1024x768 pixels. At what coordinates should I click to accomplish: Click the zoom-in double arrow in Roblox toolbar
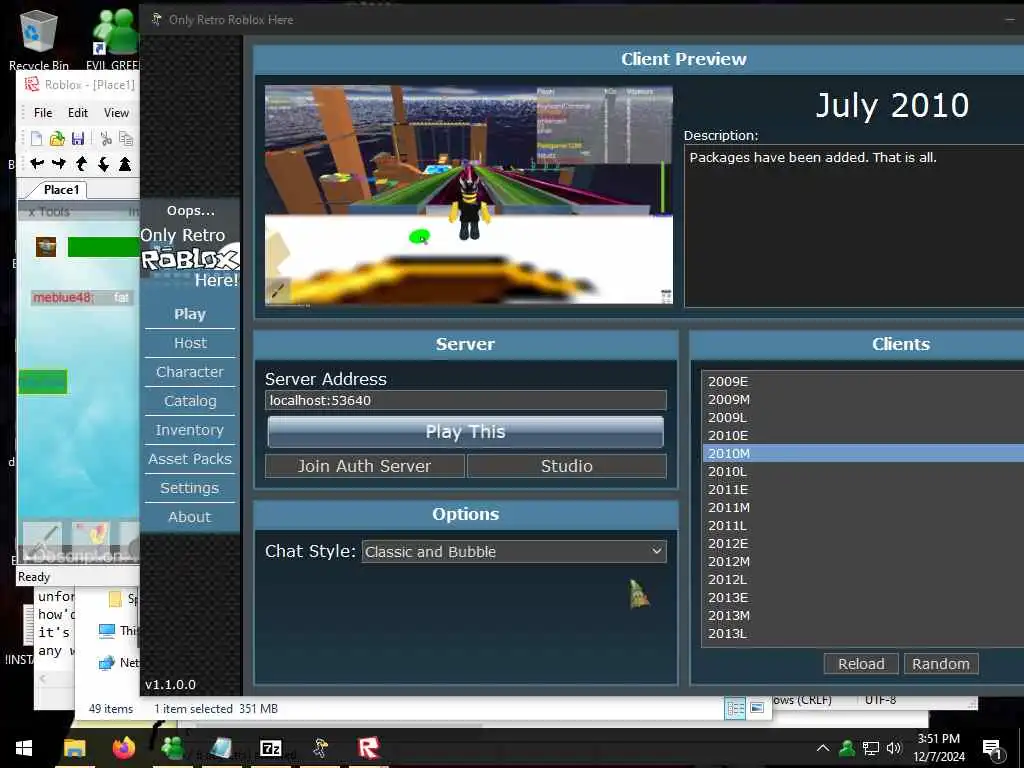[x=125, y=163]
